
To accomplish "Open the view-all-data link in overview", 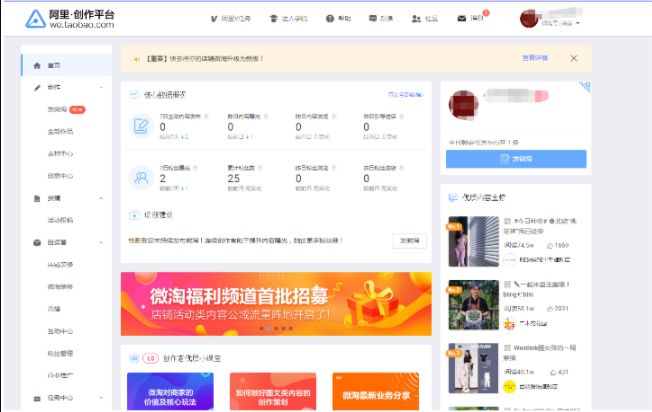I will click(405, 94).
